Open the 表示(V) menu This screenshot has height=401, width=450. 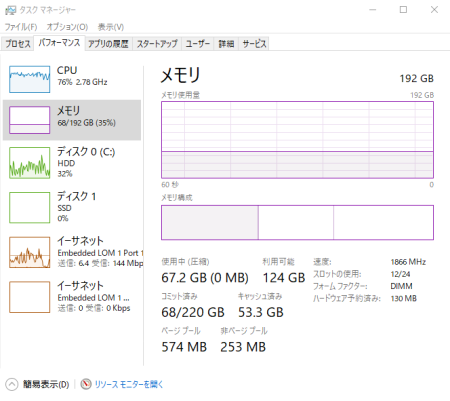(x=111, y=27)
